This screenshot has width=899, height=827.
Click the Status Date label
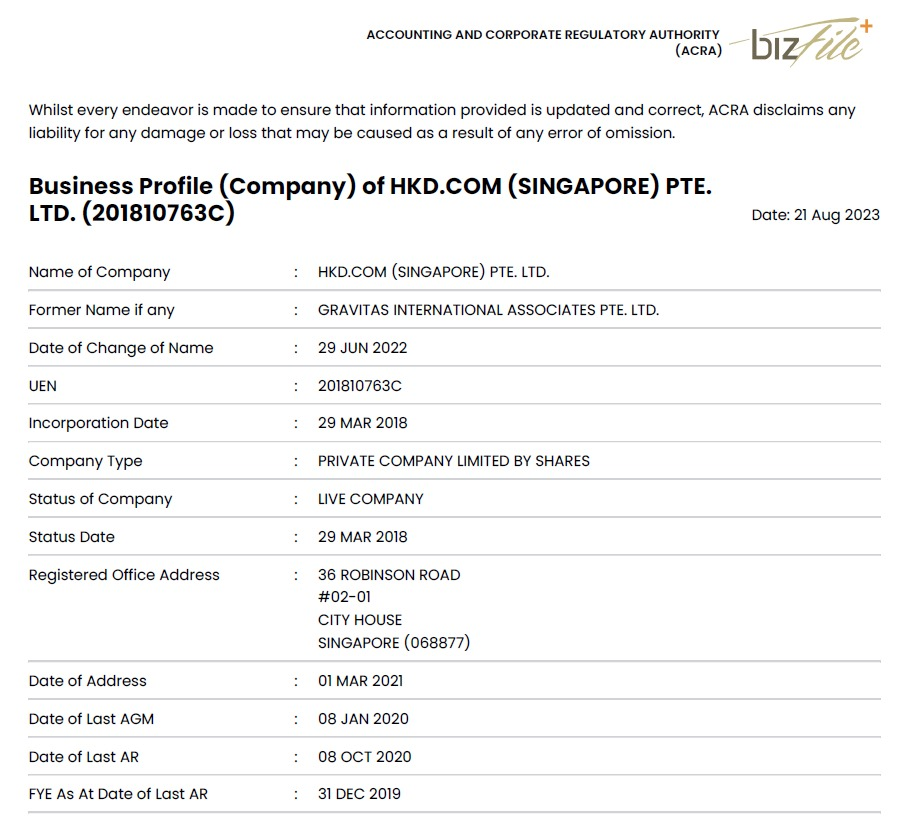pyautogui.click(x=71, y=537)
